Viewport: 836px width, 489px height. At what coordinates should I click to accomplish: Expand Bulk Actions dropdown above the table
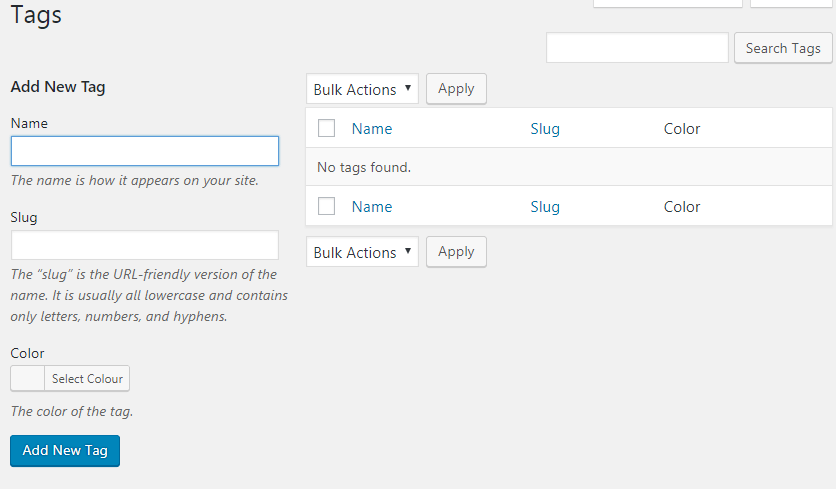pos(362,89)
